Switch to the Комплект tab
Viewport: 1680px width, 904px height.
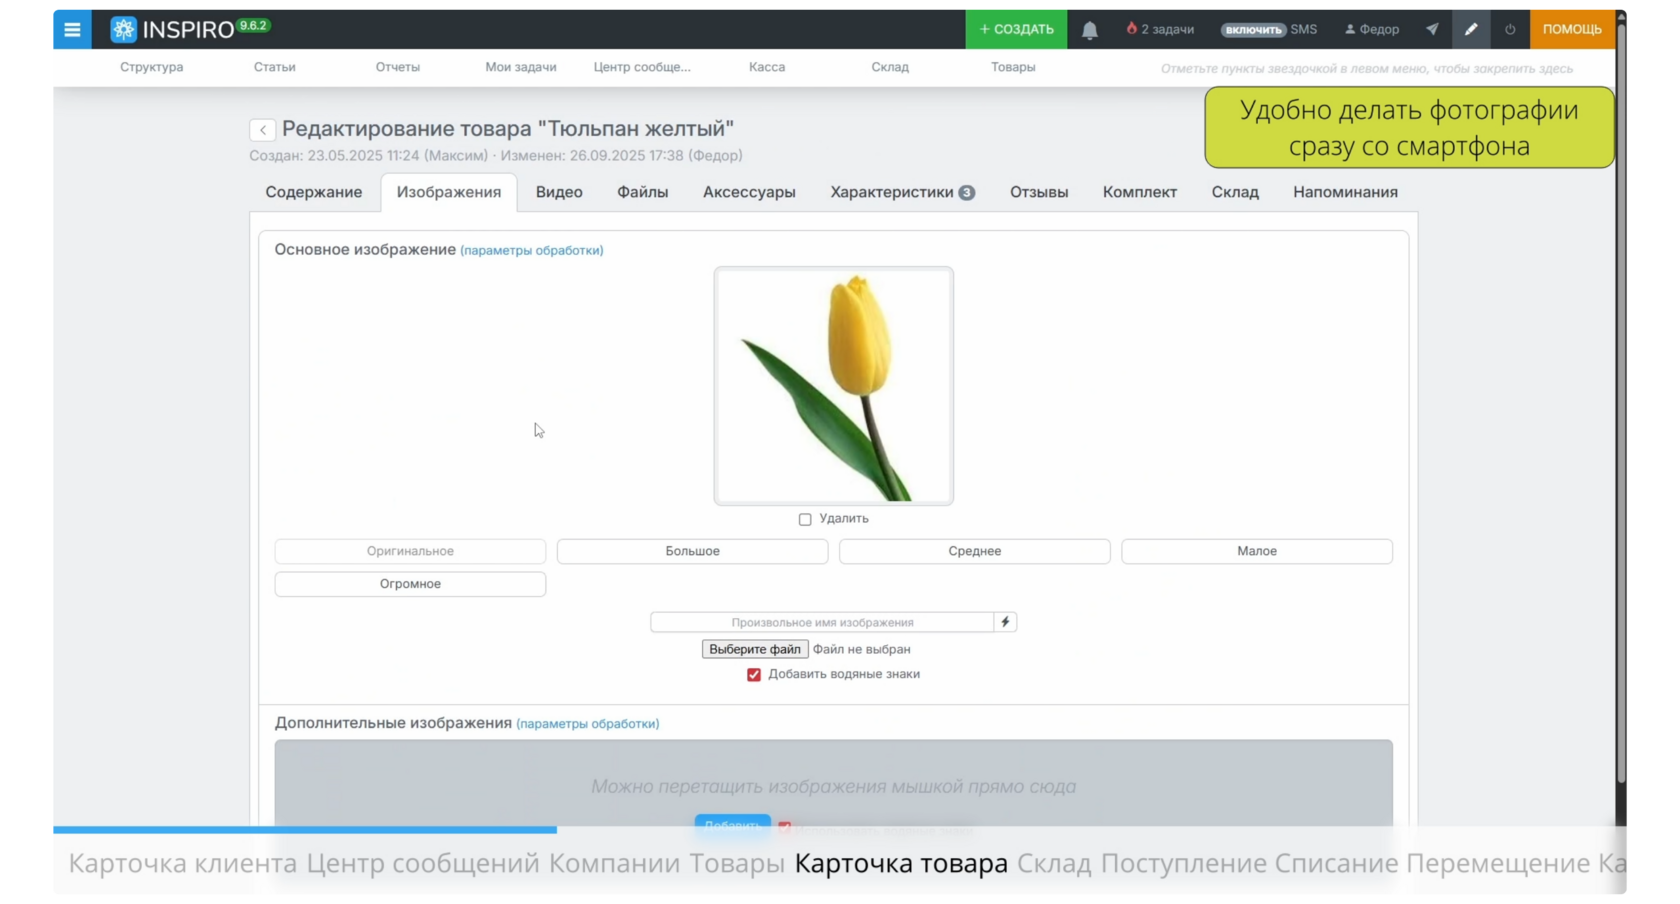pos(1140,192)
